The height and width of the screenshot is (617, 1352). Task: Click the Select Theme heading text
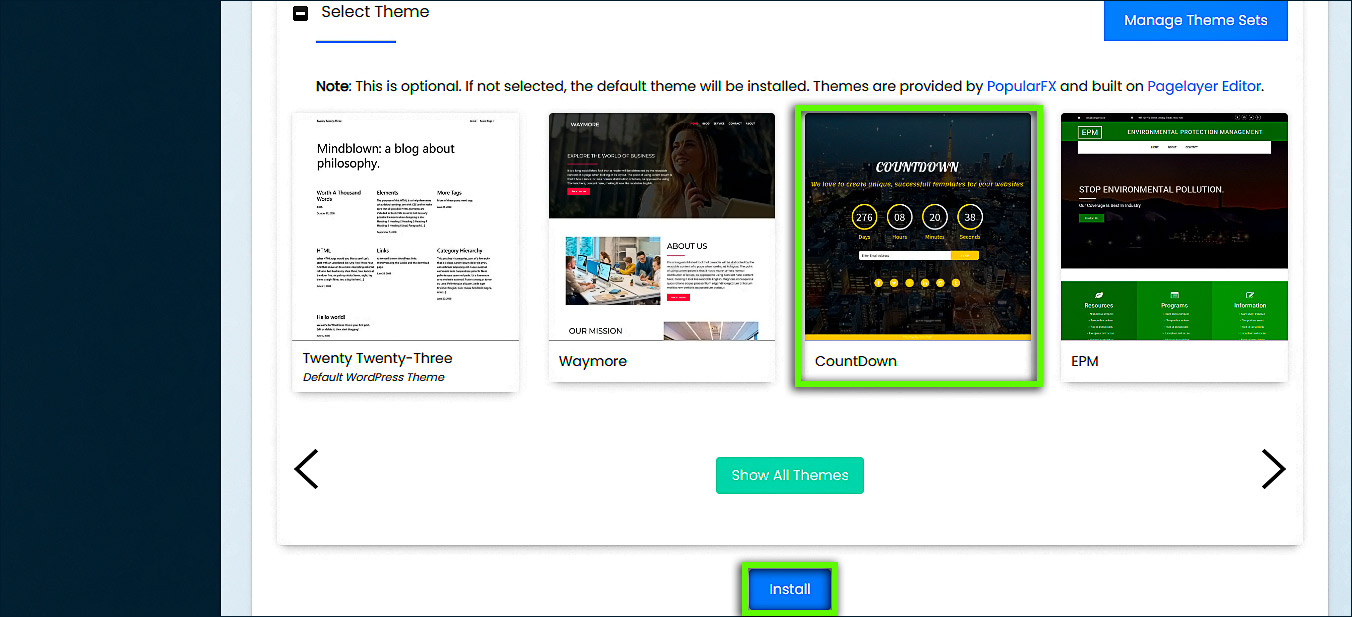tap(375, 12)
